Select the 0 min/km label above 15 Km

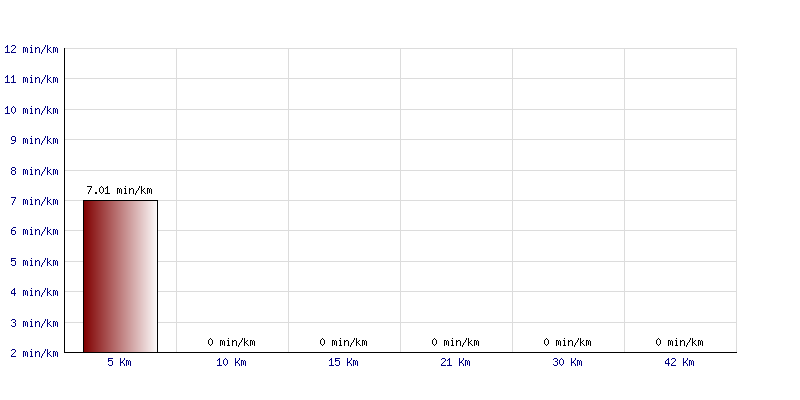coord(343,342)
